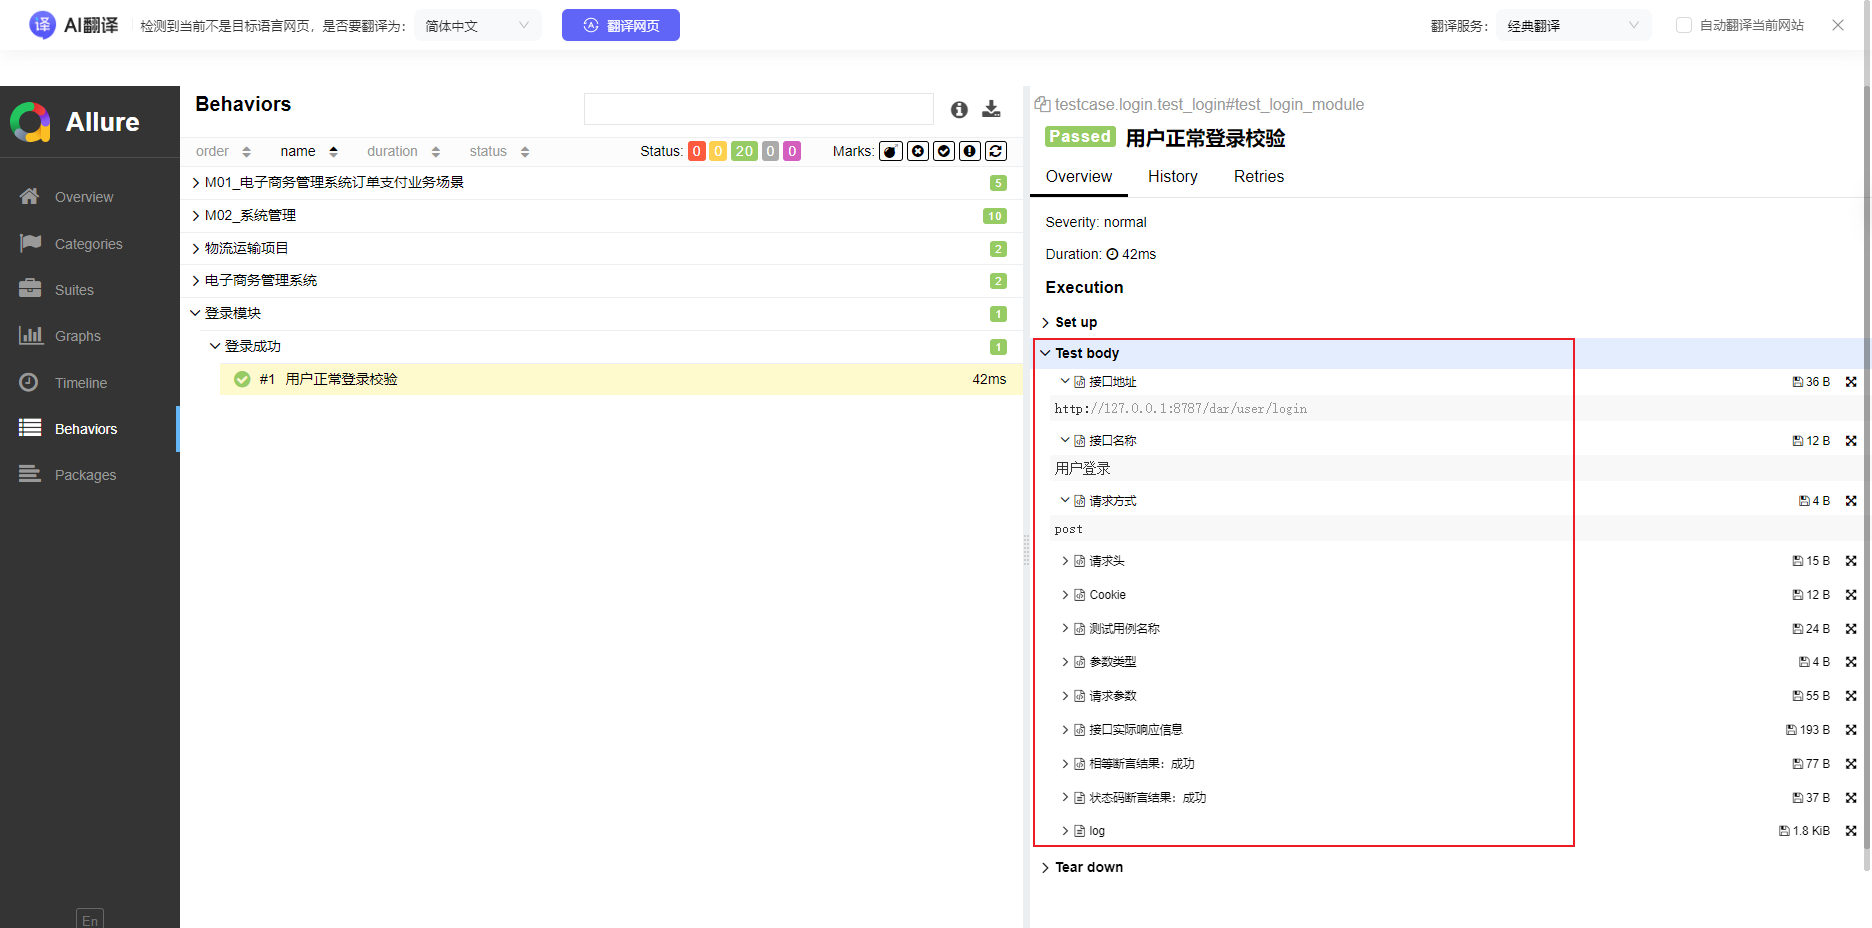Toggle the new-passed check mark filter

click(944, 151)
